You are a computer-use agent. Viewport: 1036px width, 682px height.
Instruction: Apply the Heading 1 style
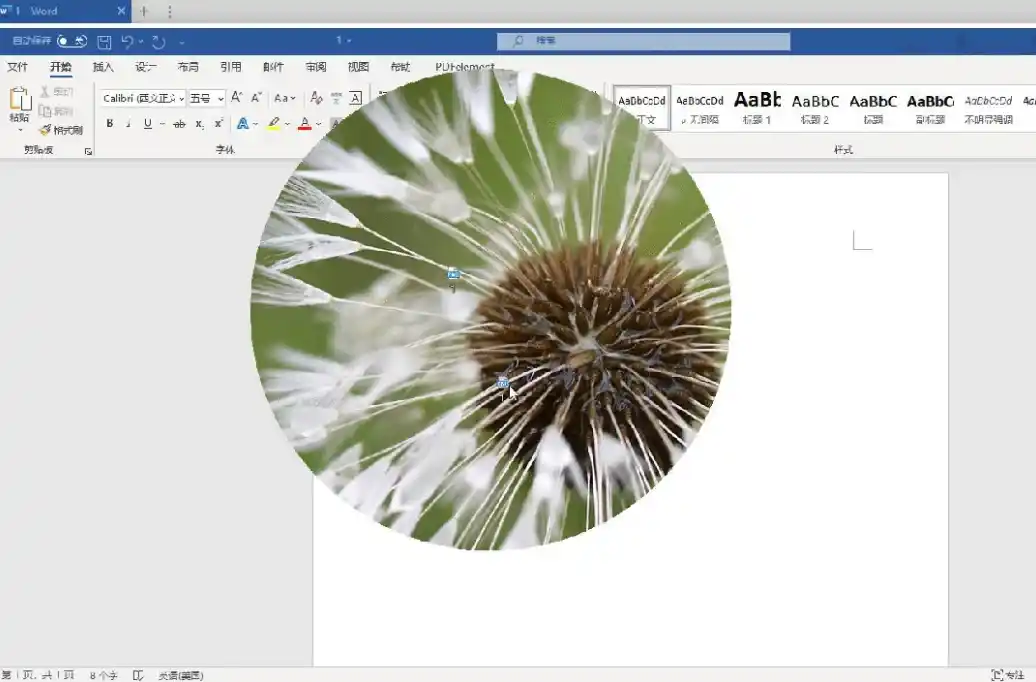pyautogui.click(x=757, y=107)
